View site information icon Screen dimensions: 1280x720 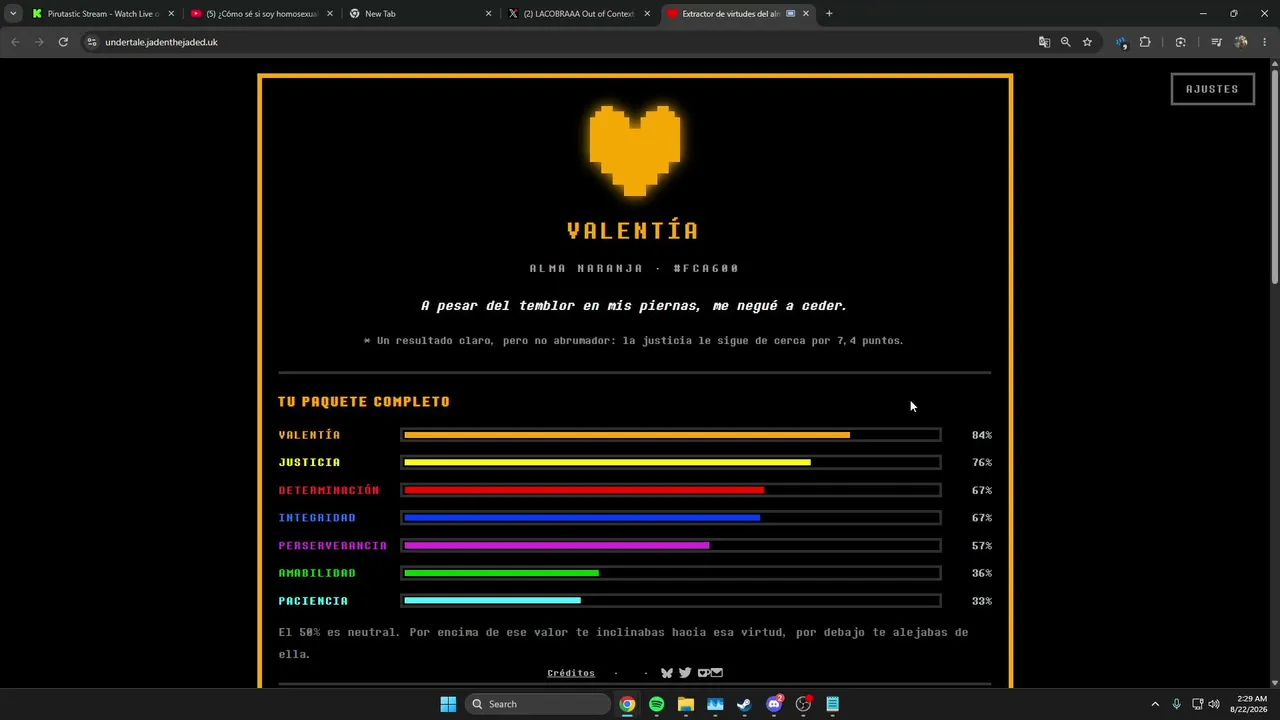coord(92,42)
